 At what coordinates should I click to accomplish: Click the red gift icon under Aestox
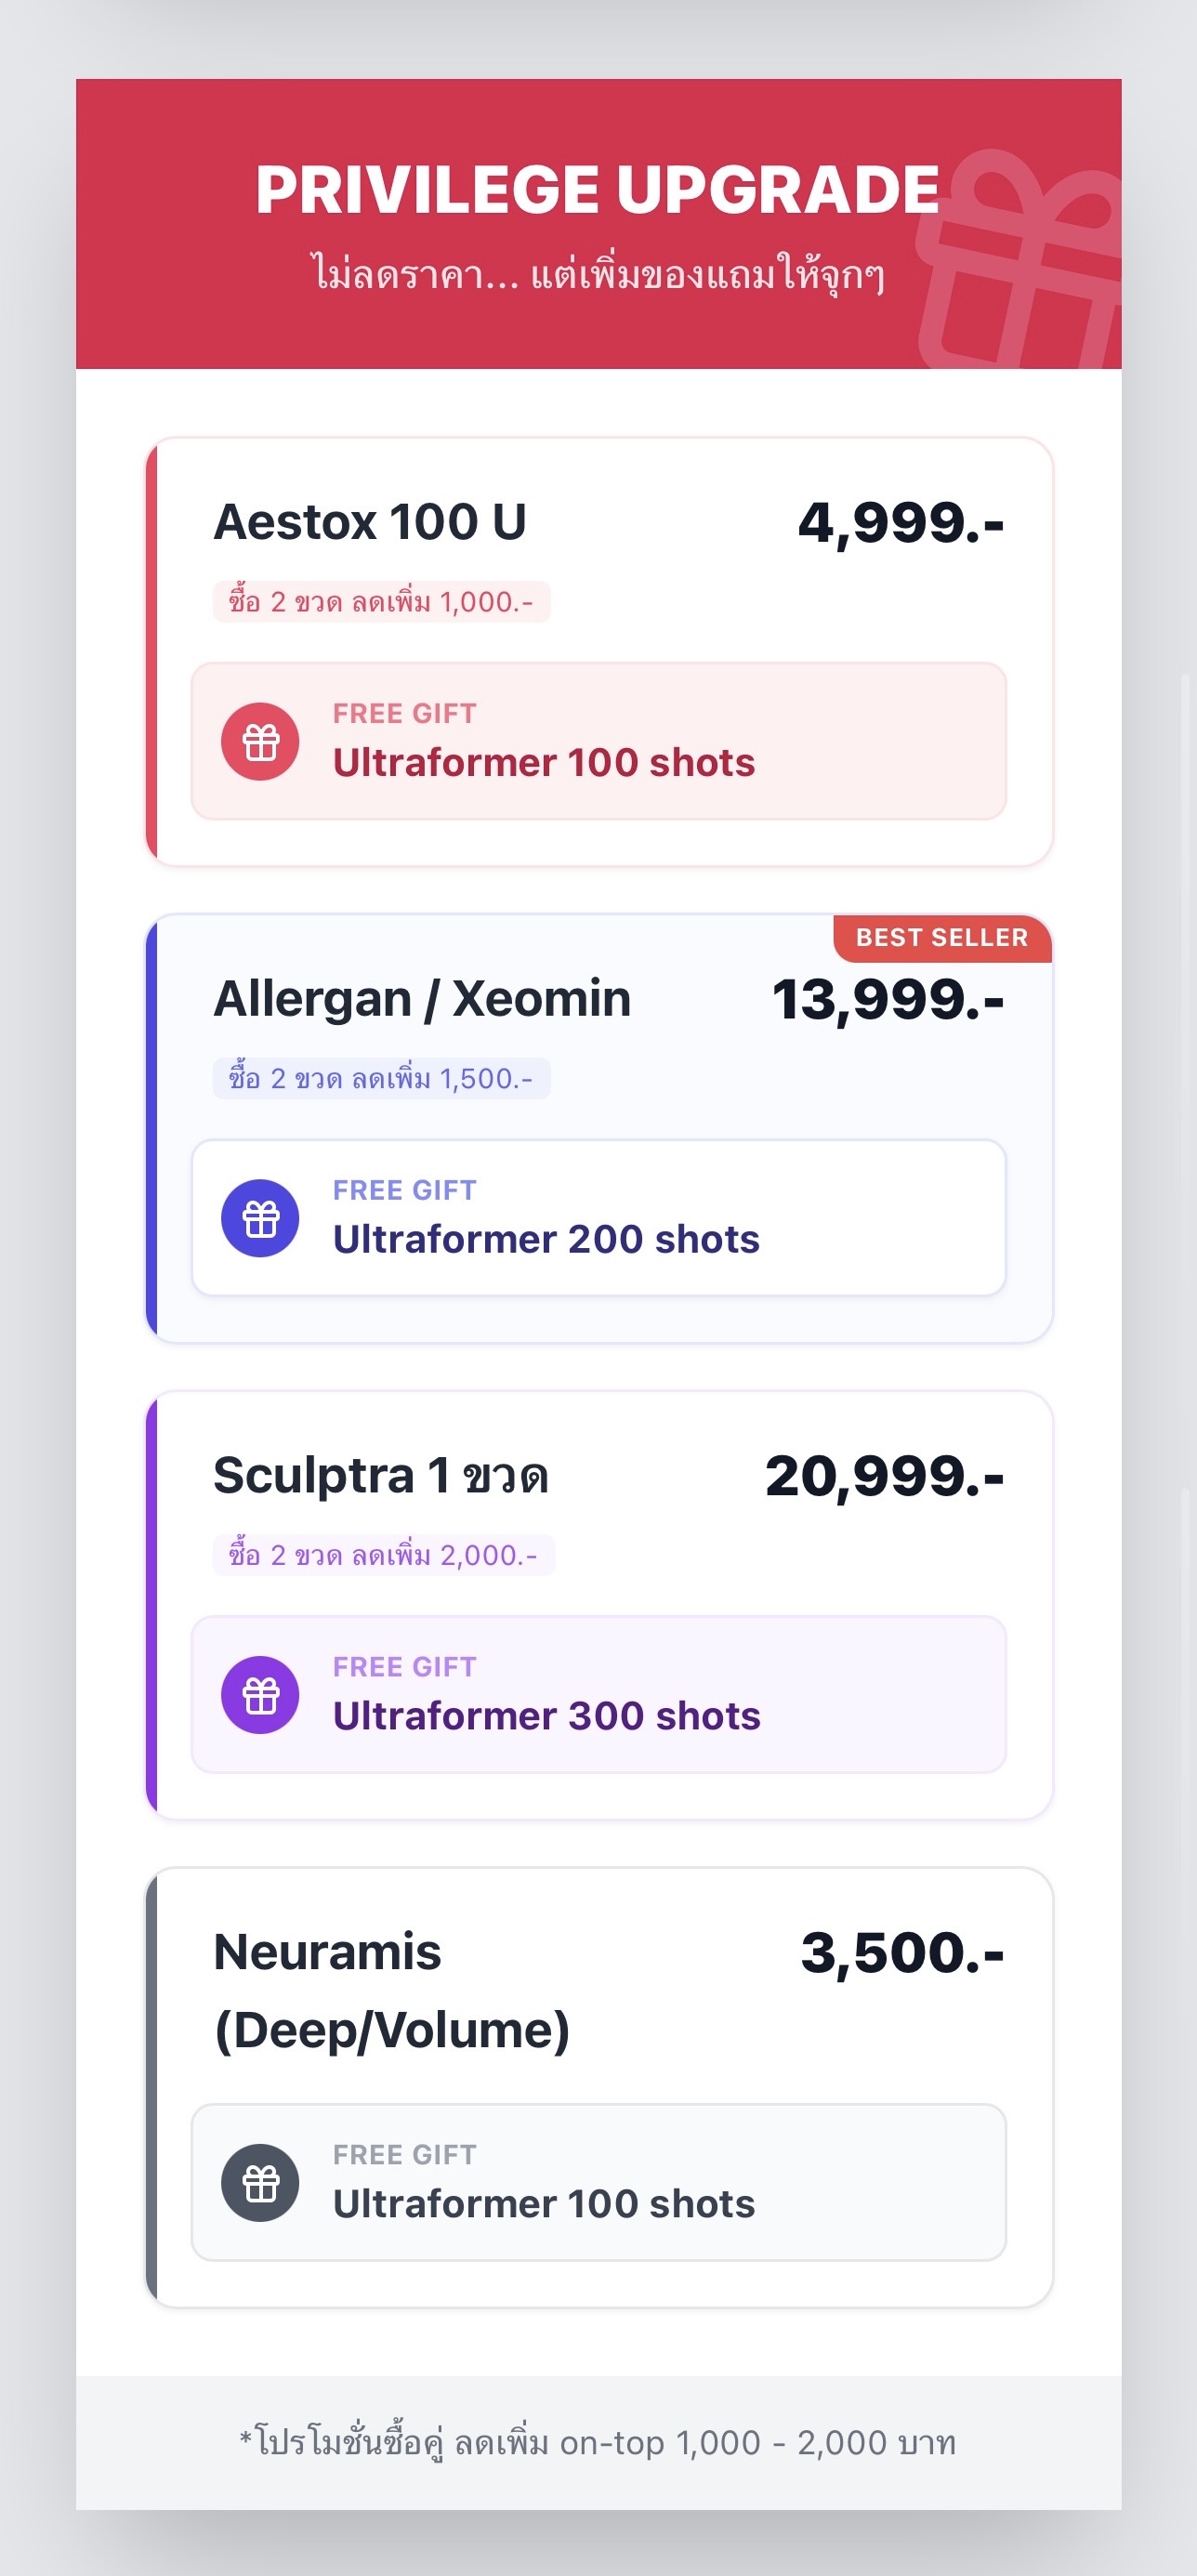[260, 742]
